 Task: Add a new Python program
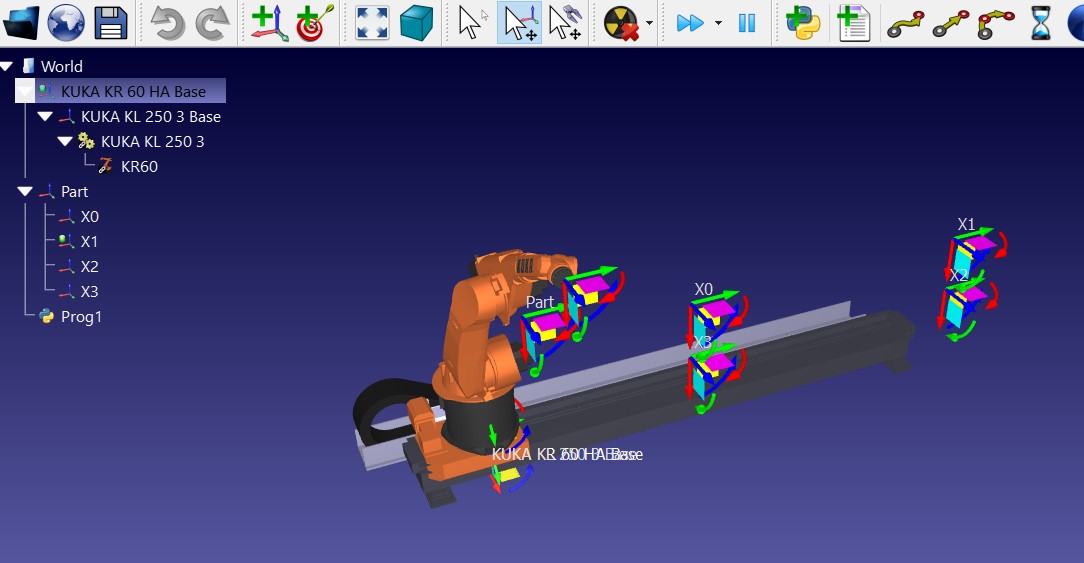point(803,22)
